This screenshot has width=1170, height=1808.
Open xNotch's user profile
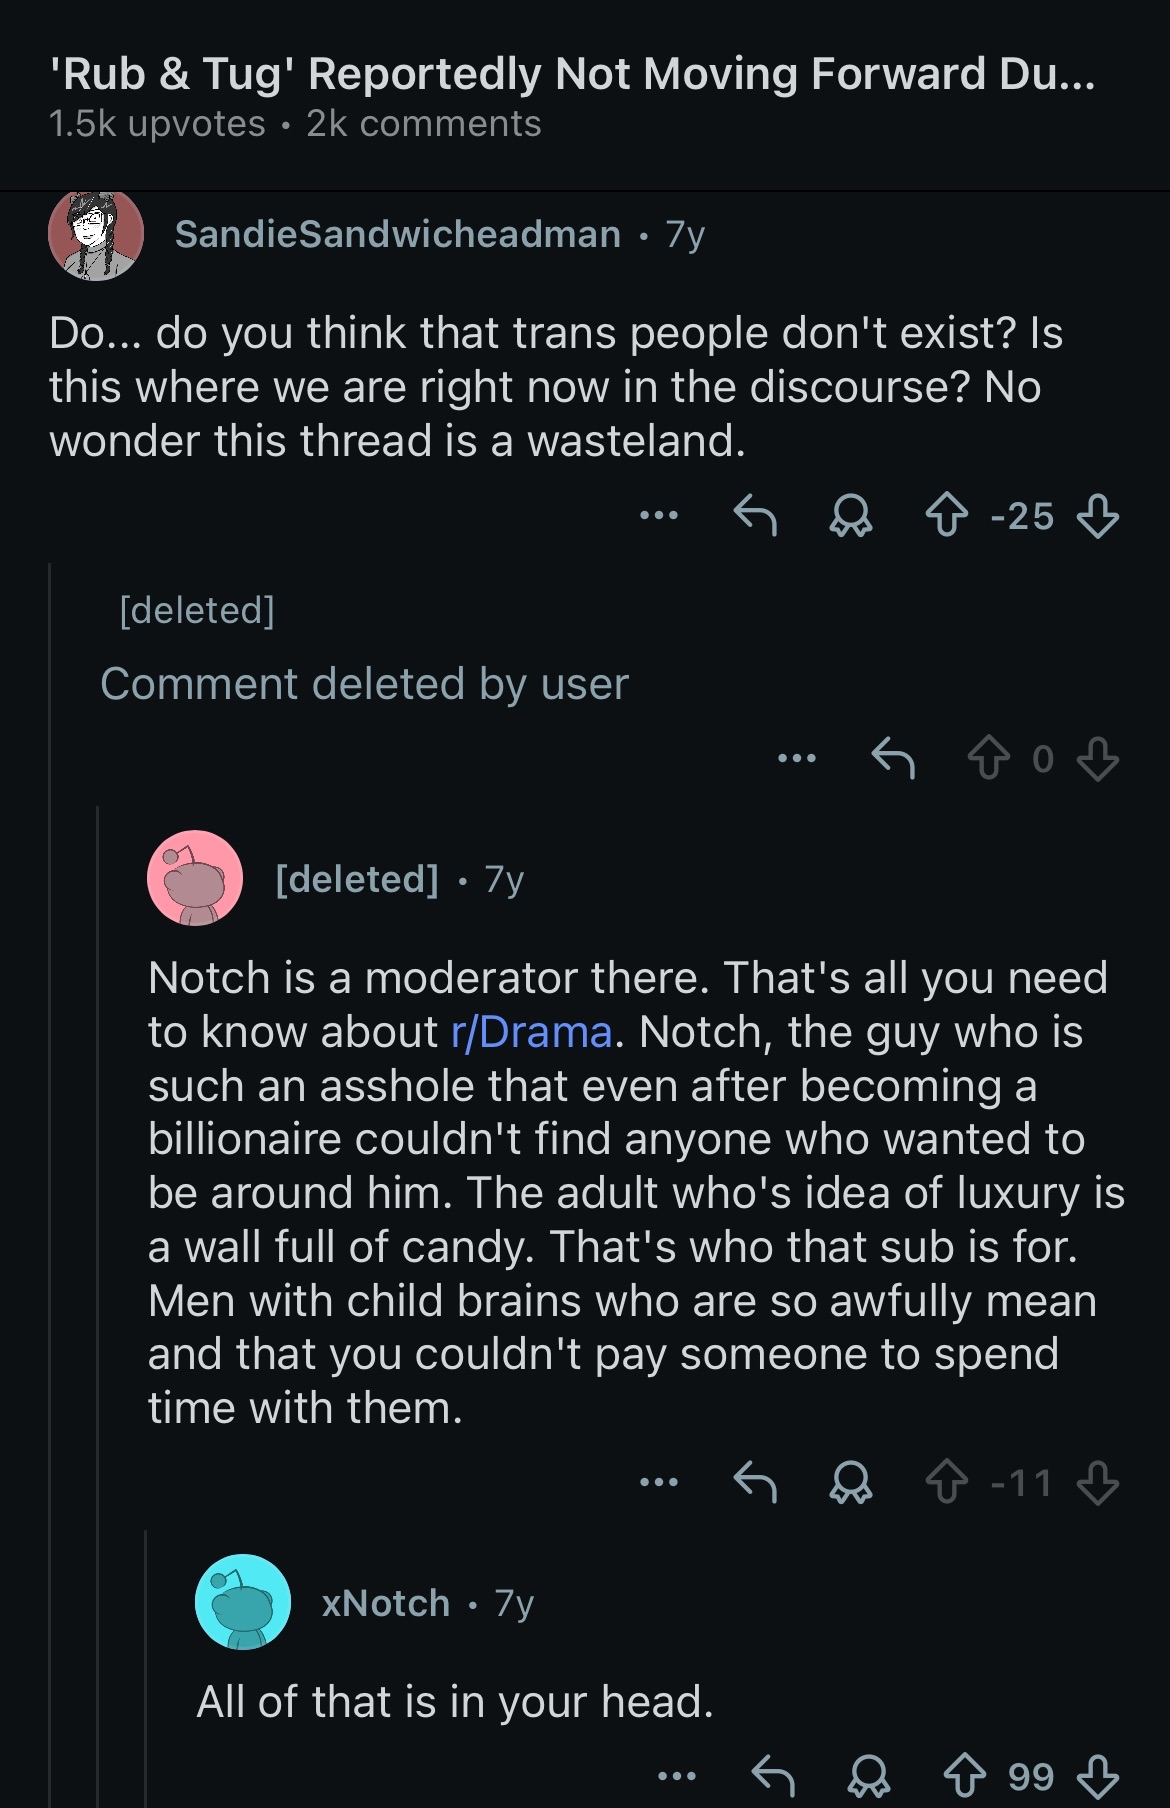click(385, 1603)
